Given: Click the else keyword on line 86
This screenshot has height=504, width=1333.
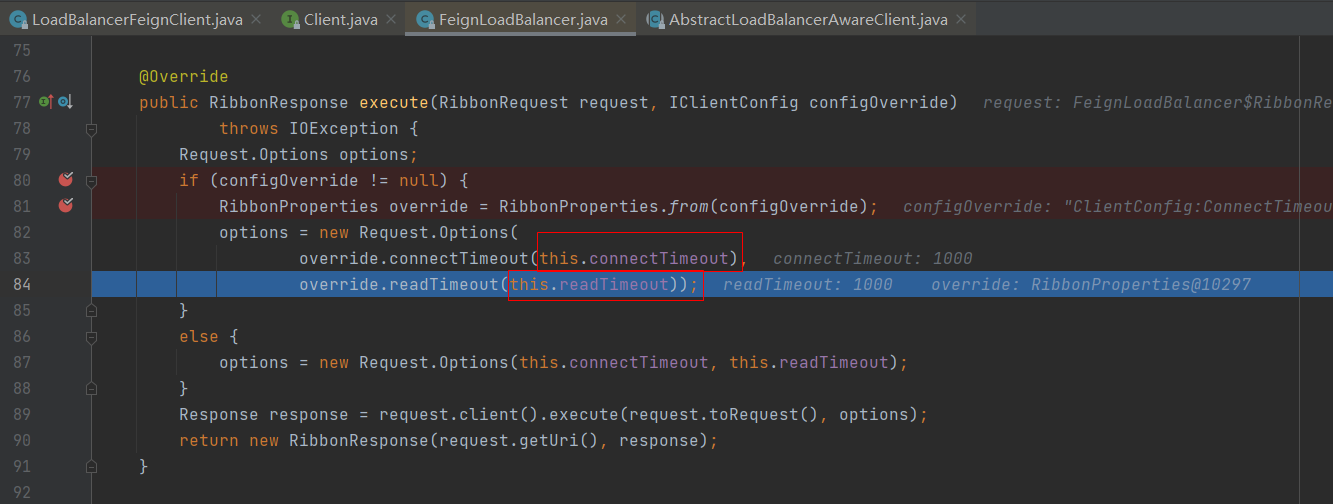Looking at the screenshot, I should coord(199,336).
